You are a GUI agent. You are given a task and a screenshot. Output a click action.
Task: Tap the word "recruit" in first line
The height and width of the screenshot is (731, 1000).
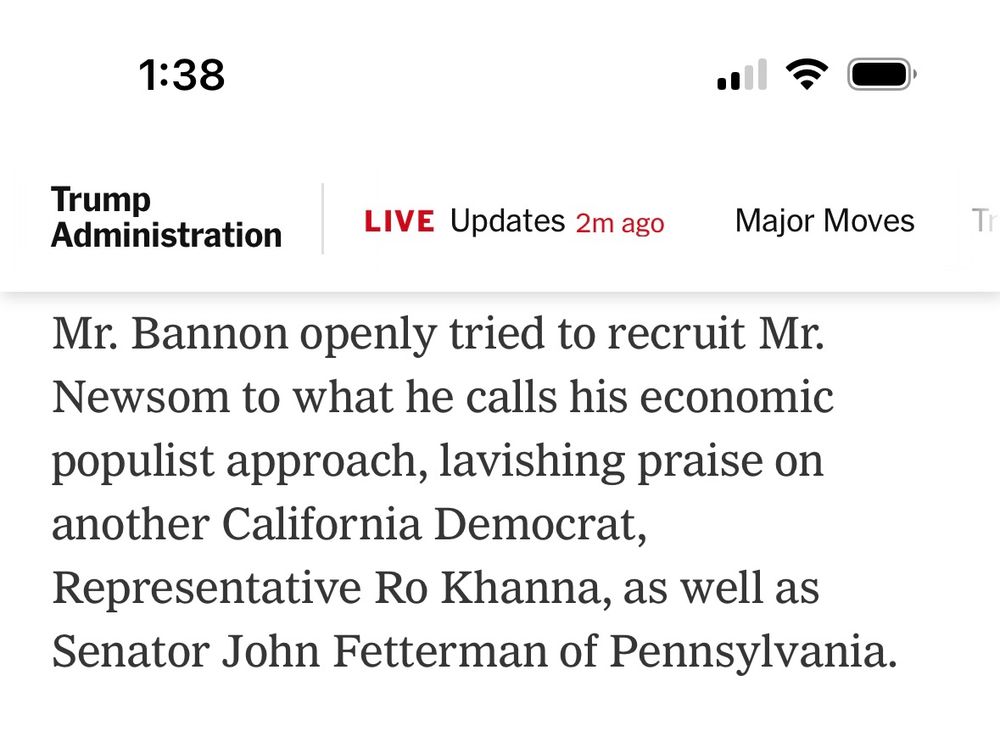tap(672, 336)
